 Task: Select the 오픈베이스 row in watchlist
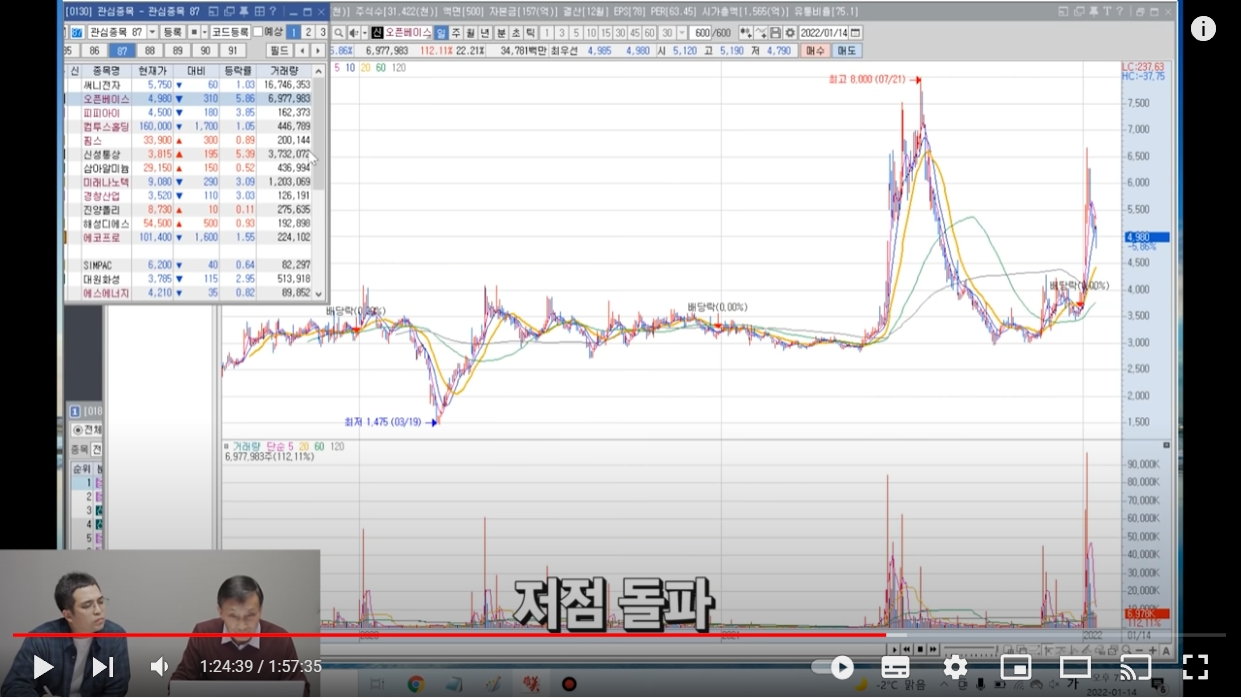click(x=189, y=99)
